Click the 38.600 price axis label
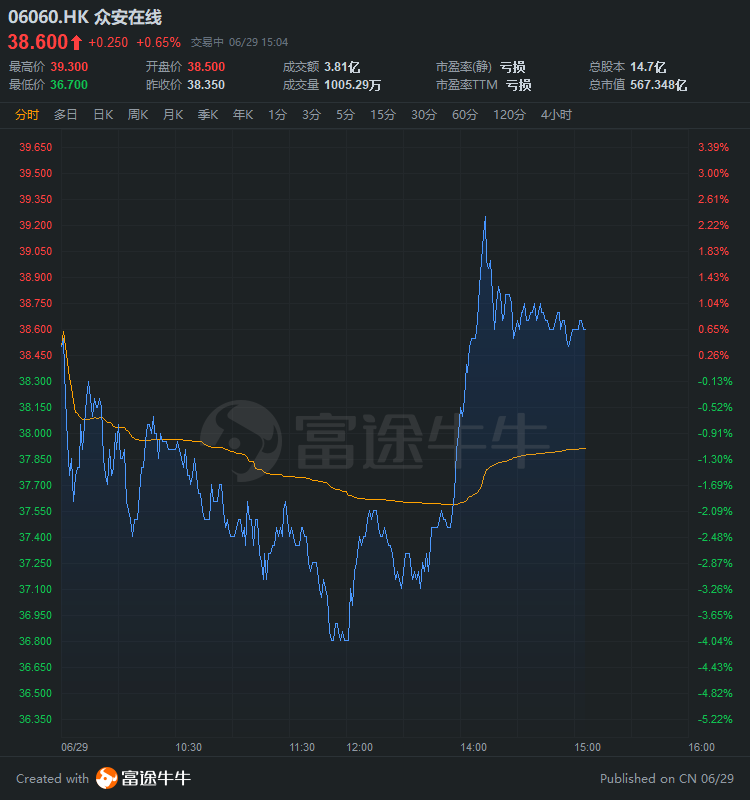This screenshot has width=750, height=800. [36, 329]
